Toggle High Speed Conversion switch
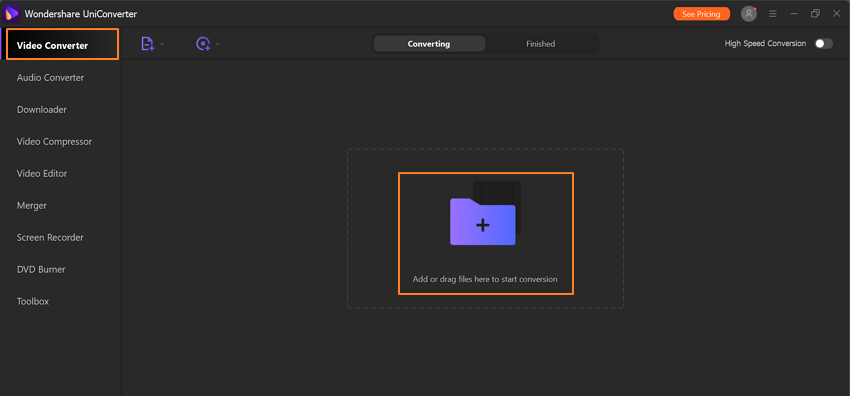 823,43
